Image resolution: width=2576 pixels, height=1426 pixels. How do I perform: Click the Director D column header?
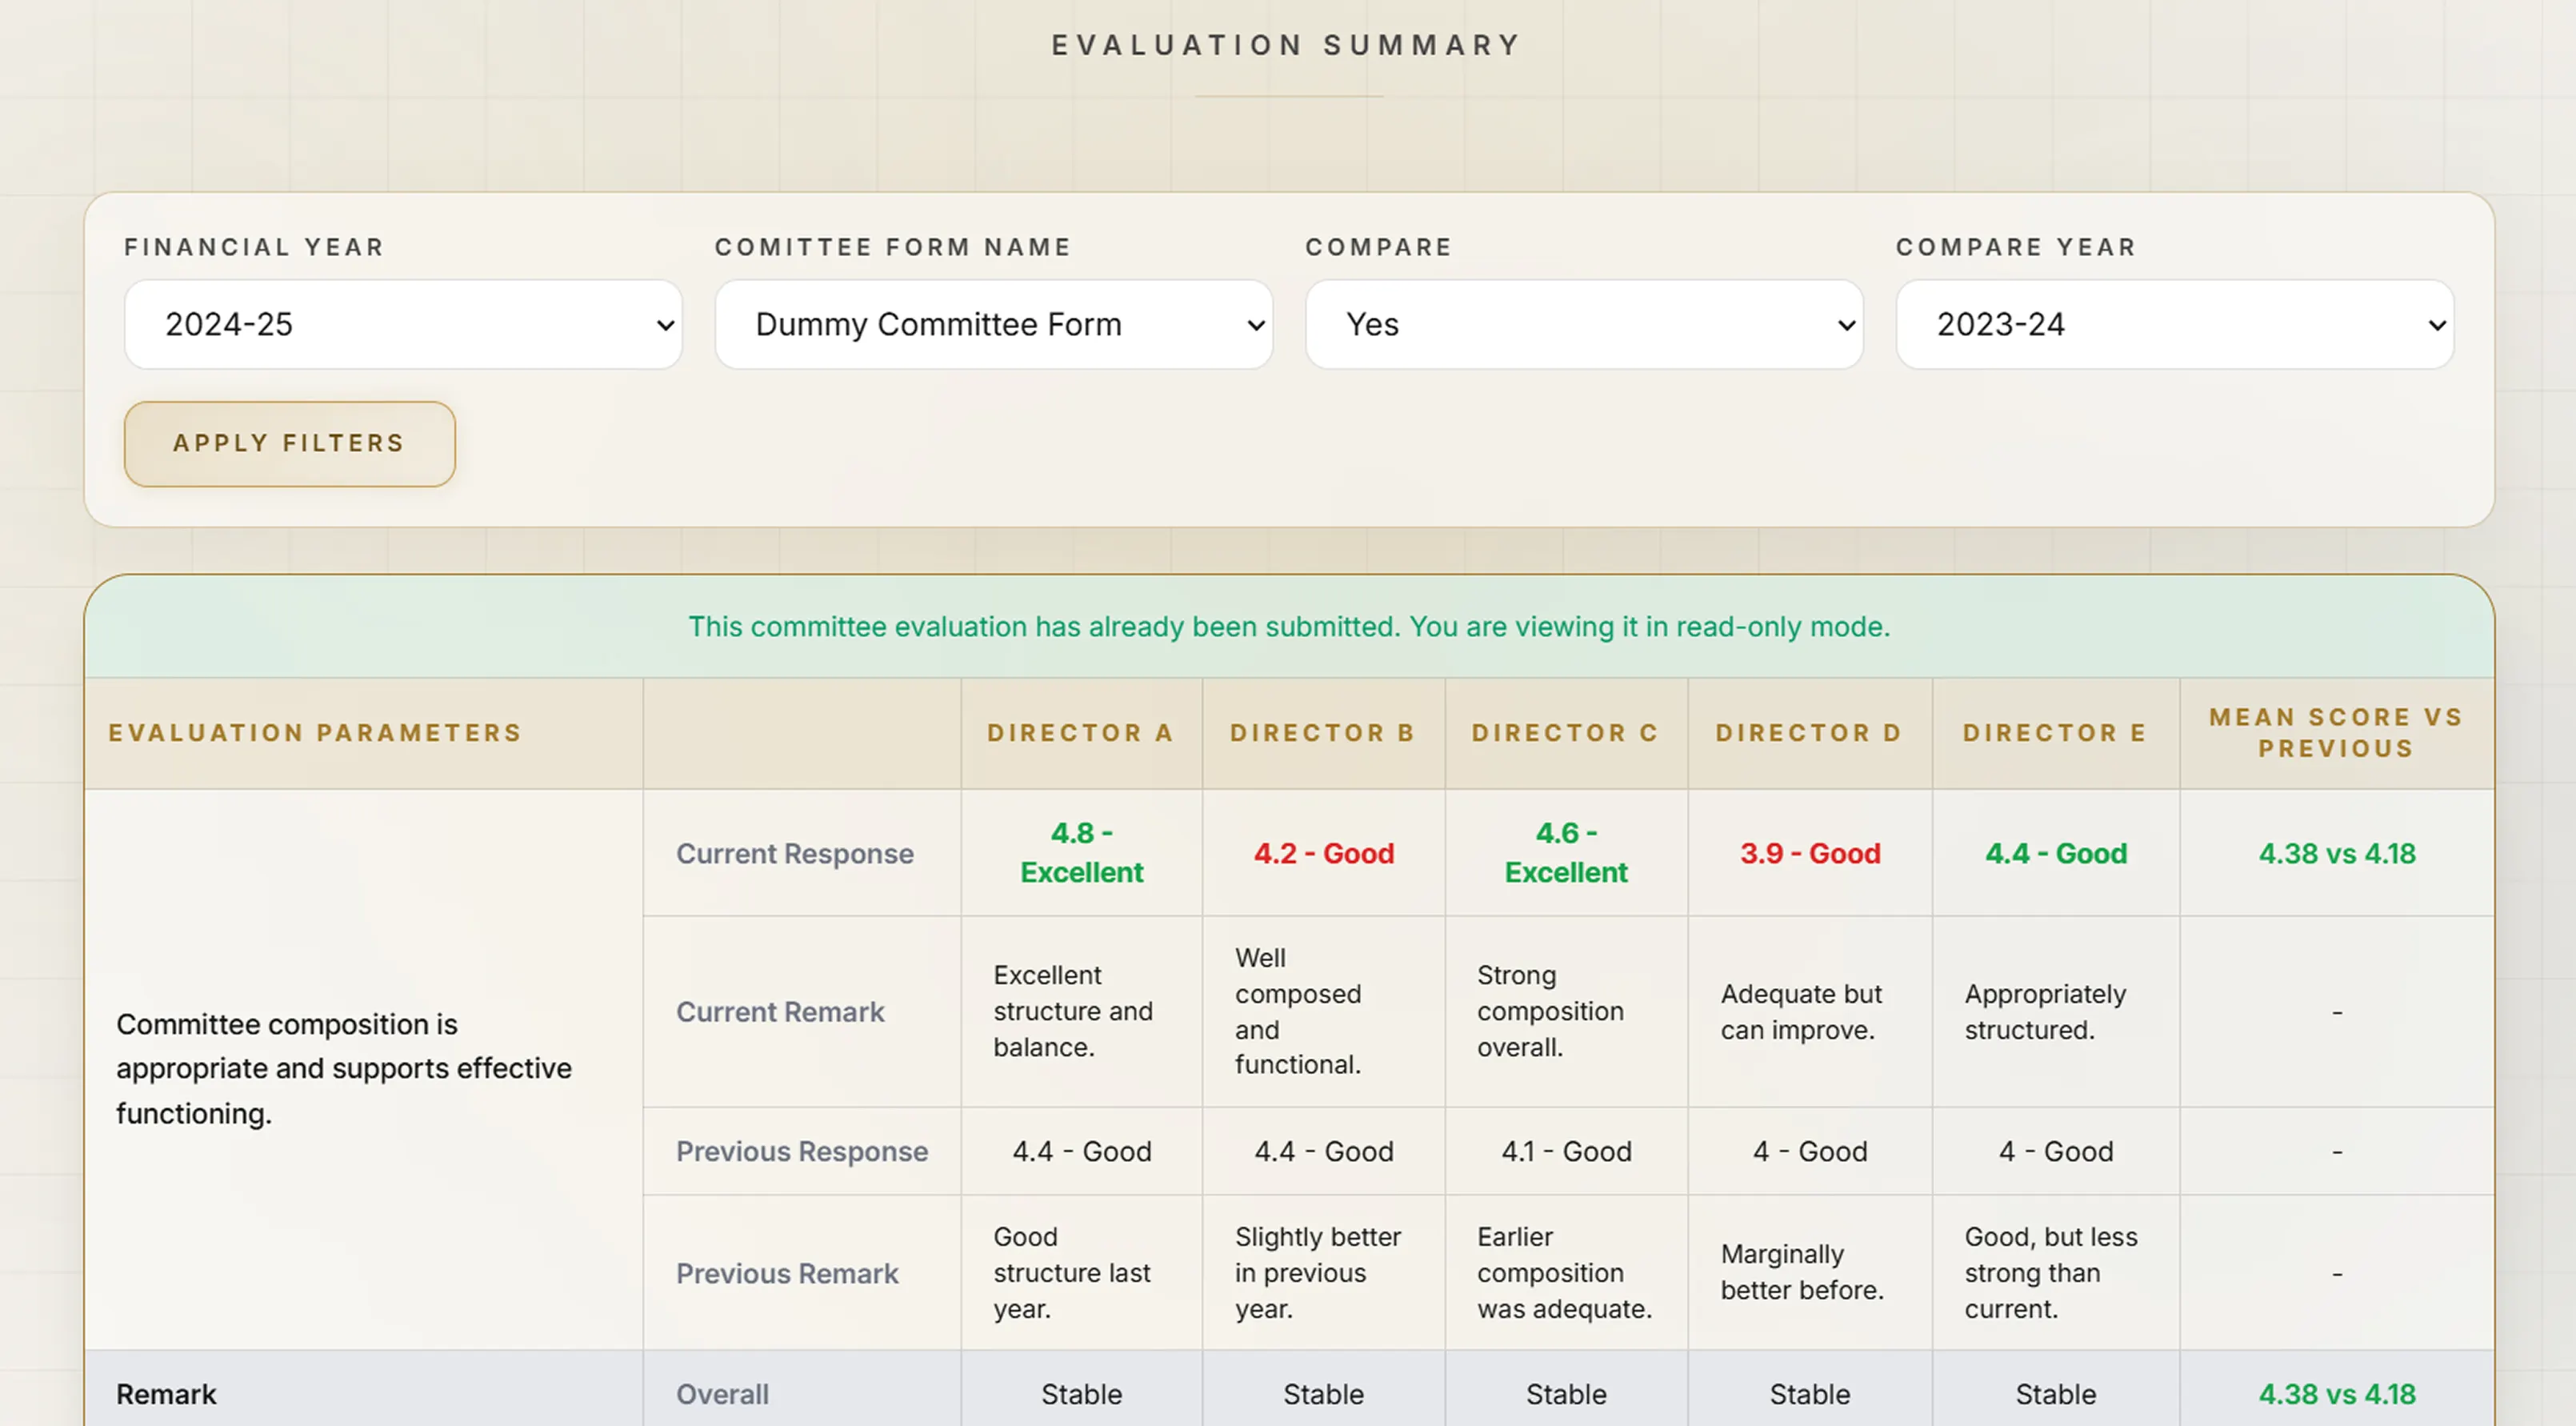click(1809, 733)
